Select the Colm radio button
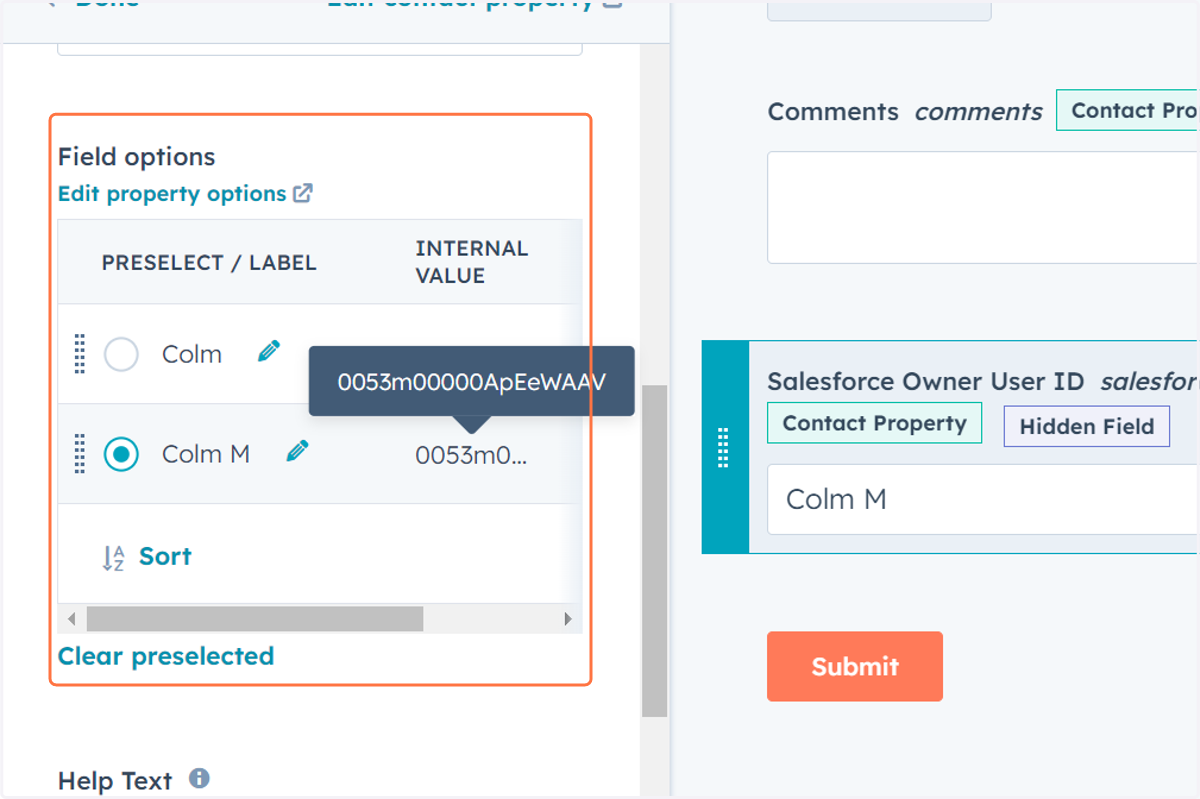 [121, 354]
